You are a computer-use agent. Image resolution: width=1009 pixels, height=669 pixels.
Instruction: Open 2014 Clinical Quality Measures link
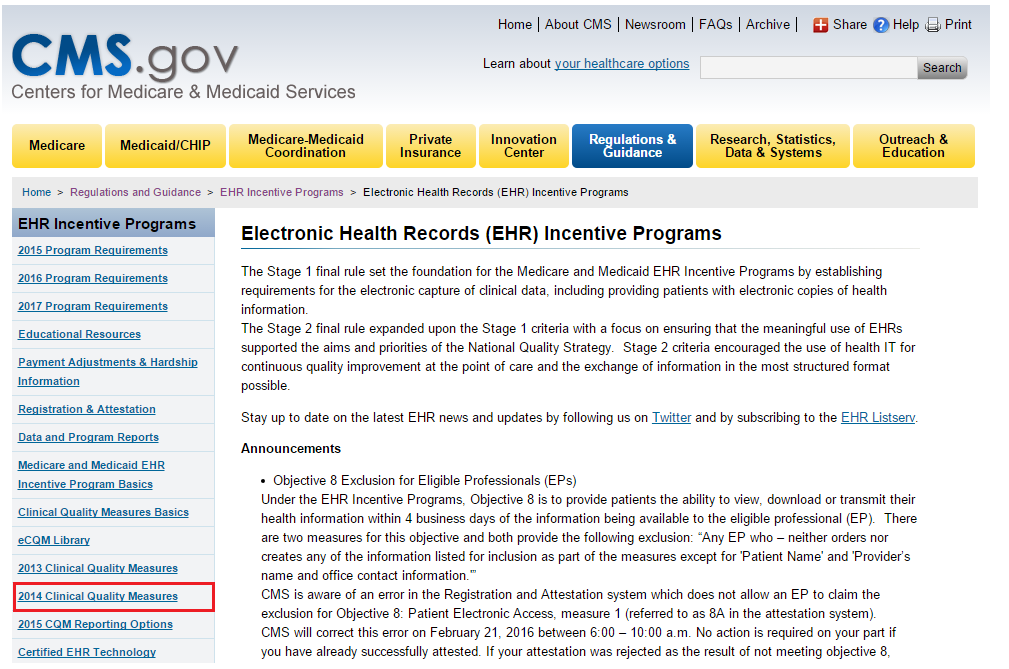coord(98,596)
